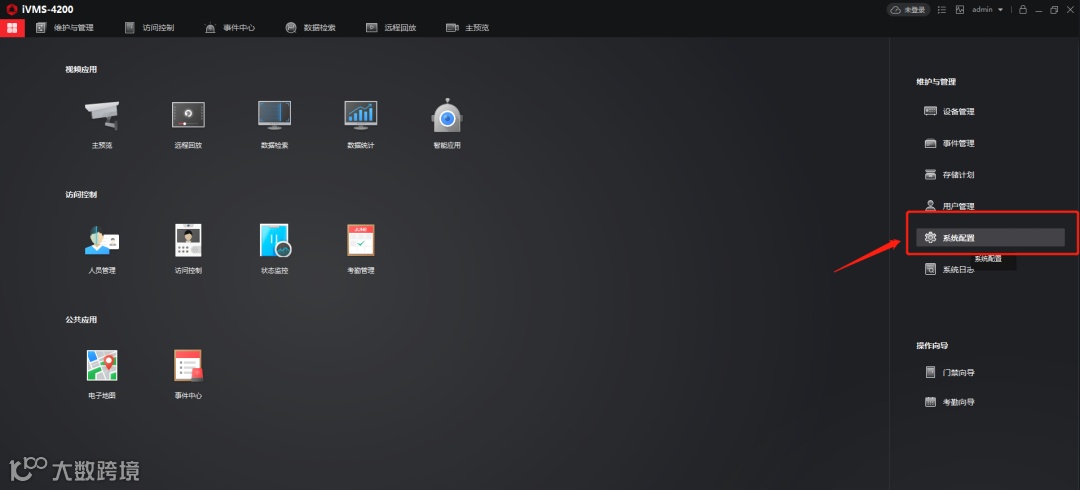Screen dimensions: 1080x490
Task: Click the 门禁向导 door icon
Action: click(x=931, y=372)
